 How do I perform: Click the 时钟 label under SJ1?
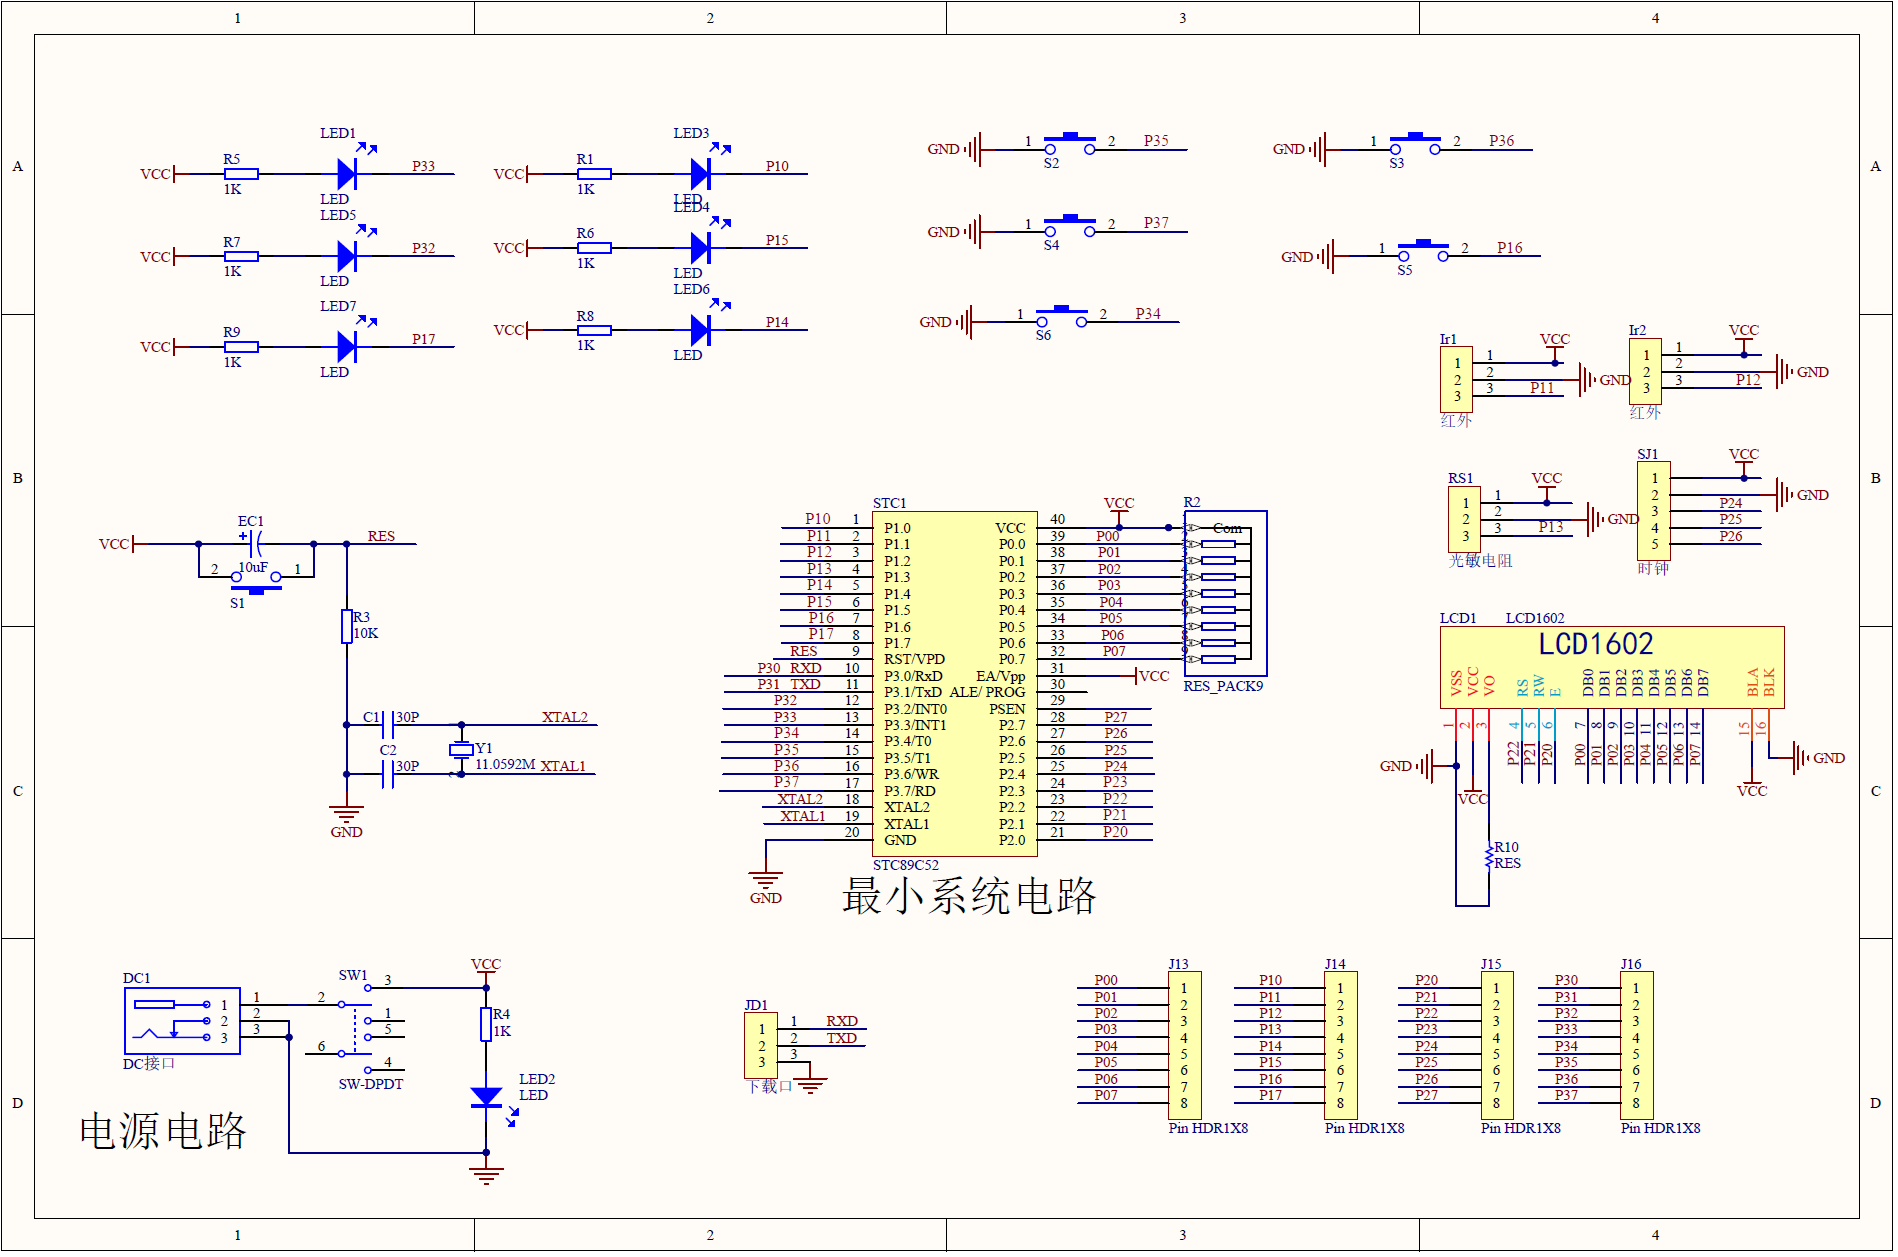1653,568
